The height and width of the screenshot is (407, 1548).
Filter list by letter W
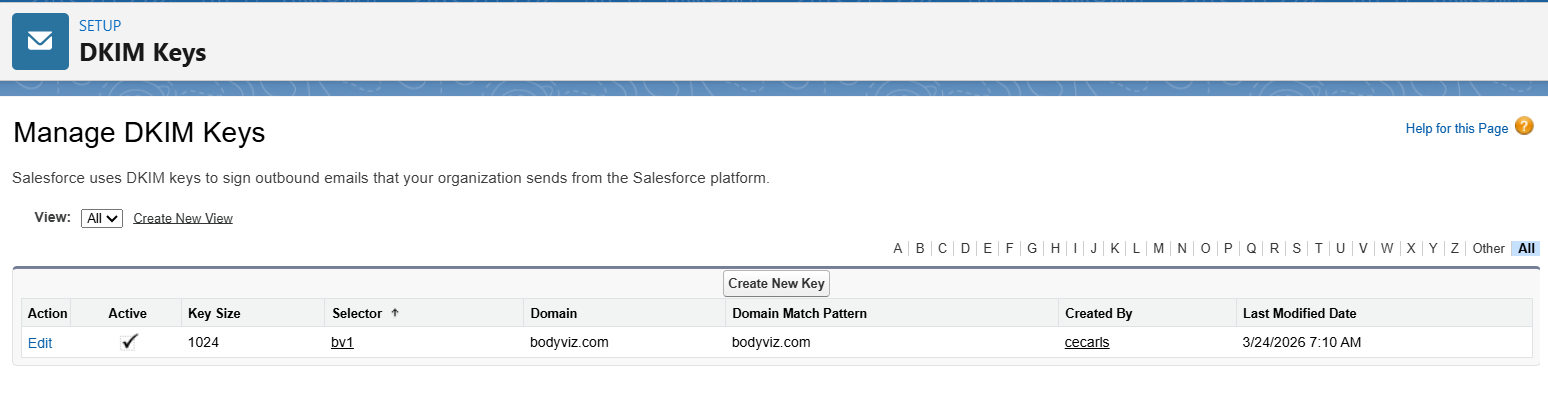[1386, 248]
